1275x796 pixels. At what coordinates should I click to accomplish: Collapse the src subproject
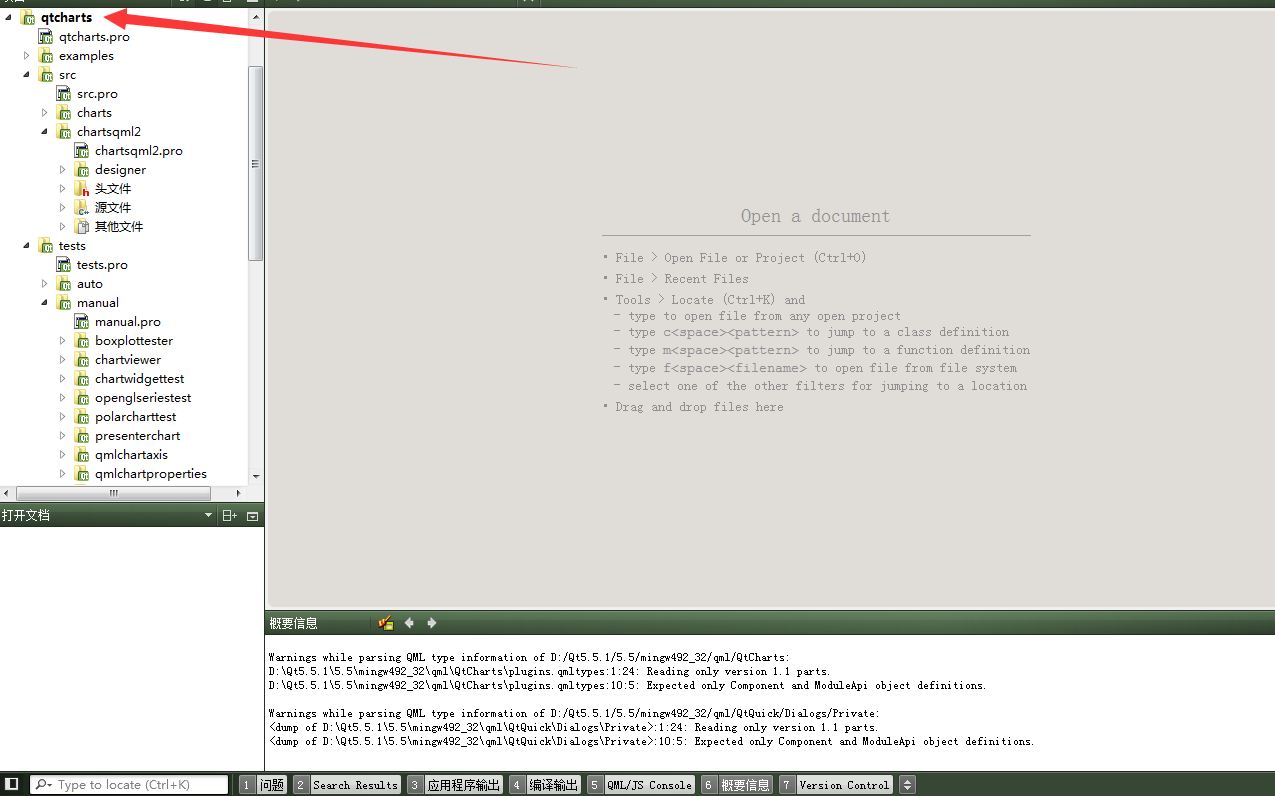(27, 75)
